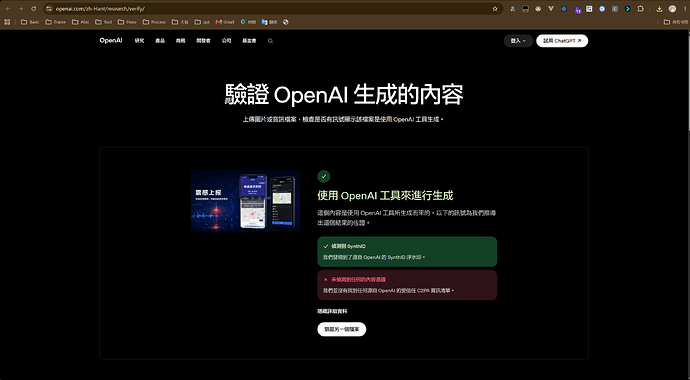Image resolution: width=690 pixels, height=380 pixels.
Task: Open the globe bookmark at the bar's end
Action: pyautogui.click(x=286, y=22)
